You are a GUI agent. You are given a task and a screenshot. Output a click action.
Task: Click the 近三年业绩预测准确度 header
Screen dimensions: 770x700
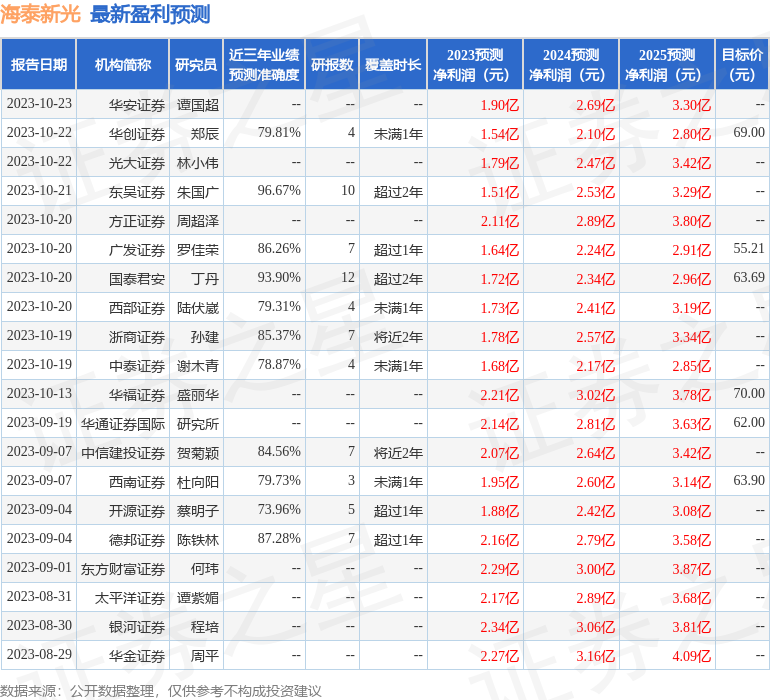264,65
